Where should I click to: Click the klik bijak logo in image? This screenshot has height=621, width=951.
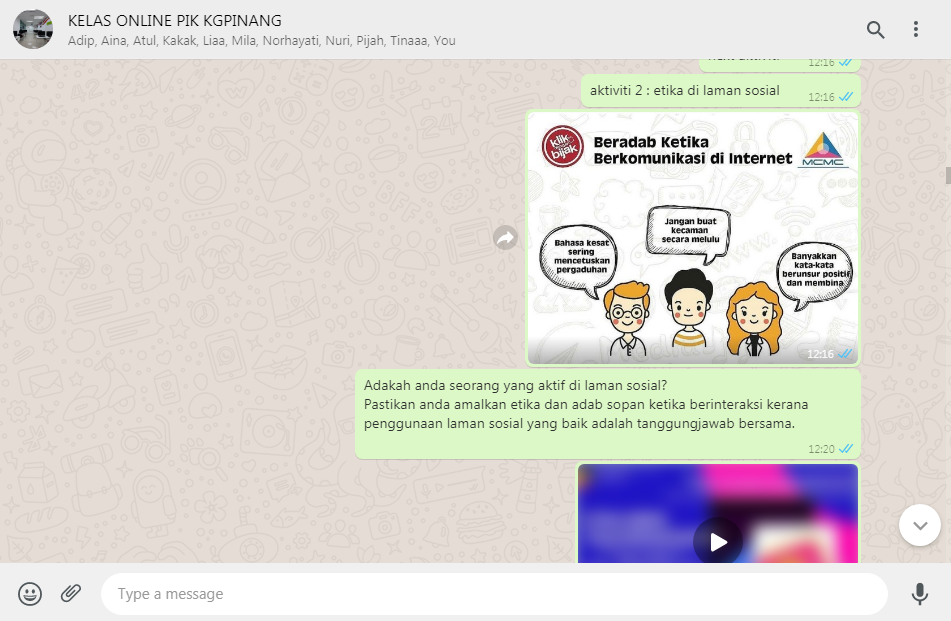(x=562, y=147)
